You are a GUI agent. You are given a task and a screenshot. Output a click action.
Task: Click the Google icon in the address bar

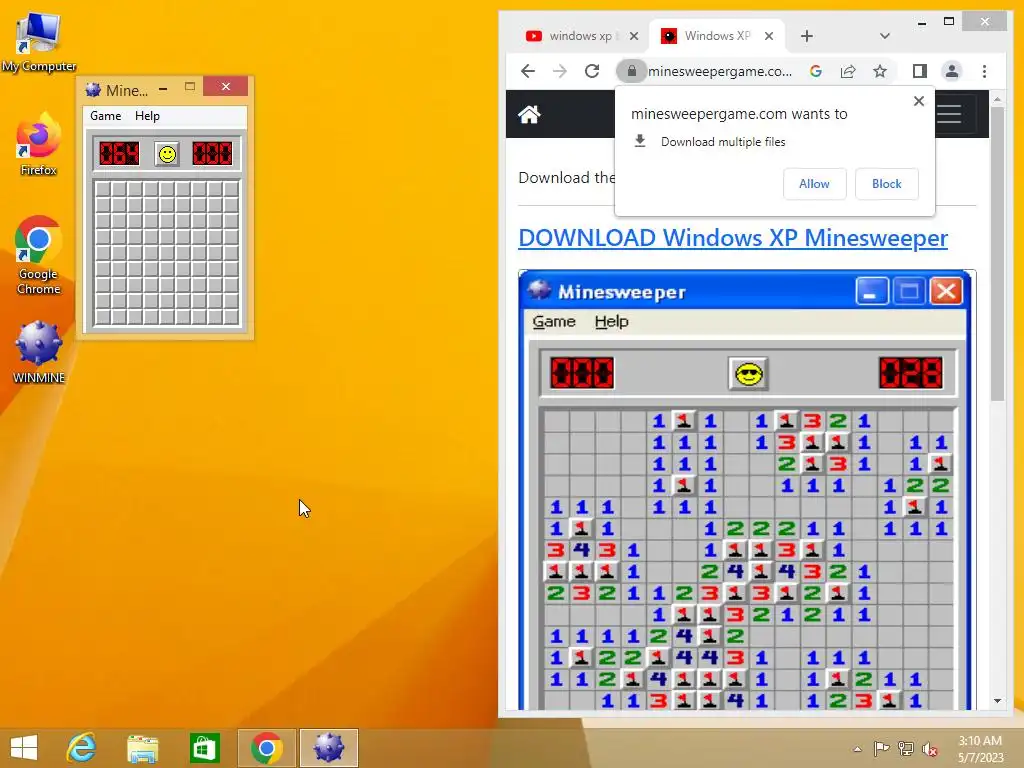816,71
